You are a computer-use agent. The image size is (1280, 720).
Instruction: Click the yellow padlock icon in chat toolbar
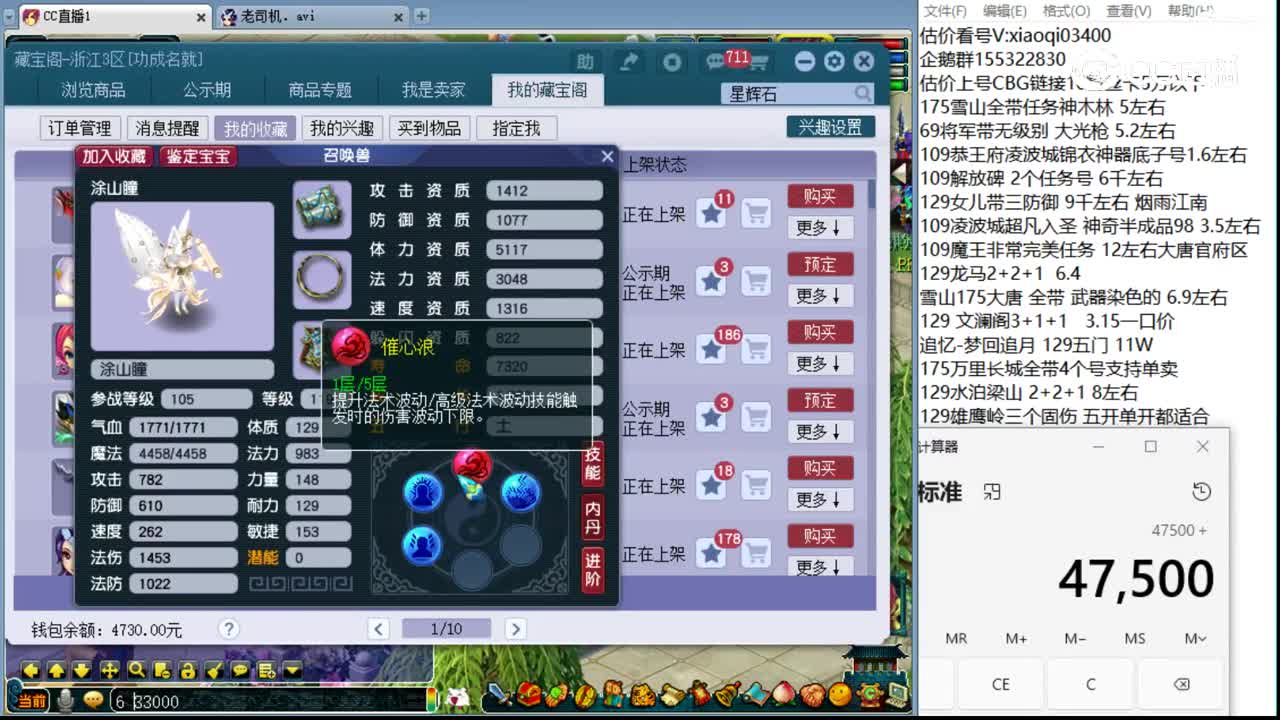(x=188, y=670)
